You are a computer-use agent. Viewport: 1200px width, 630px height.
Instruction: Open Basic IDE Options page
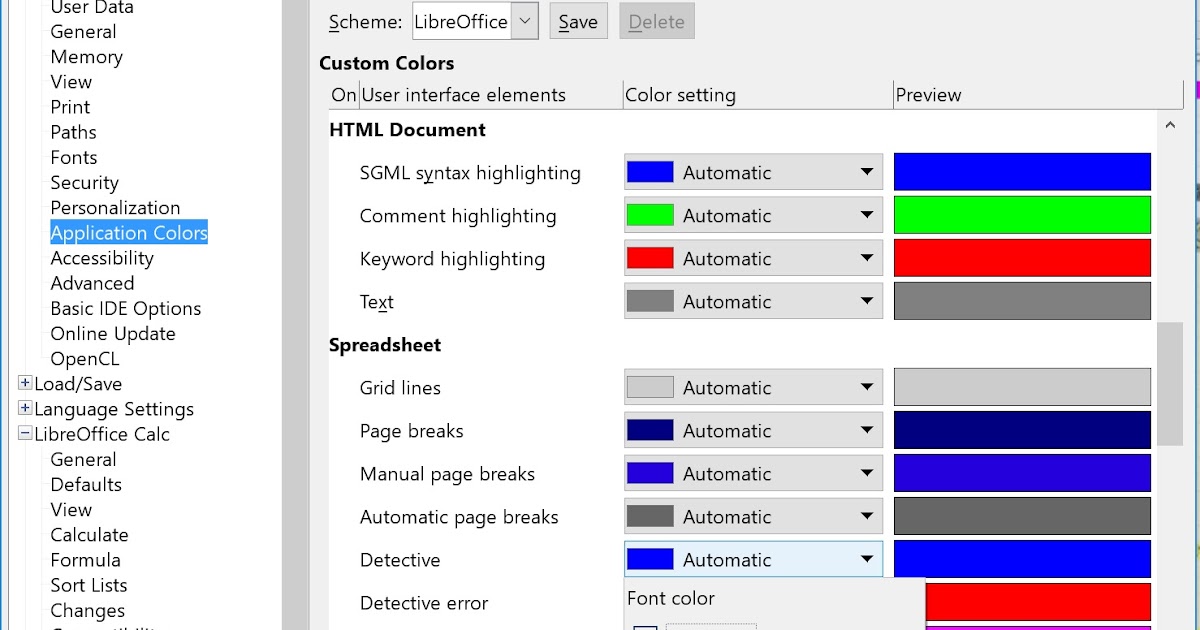(x=125, y=308)
